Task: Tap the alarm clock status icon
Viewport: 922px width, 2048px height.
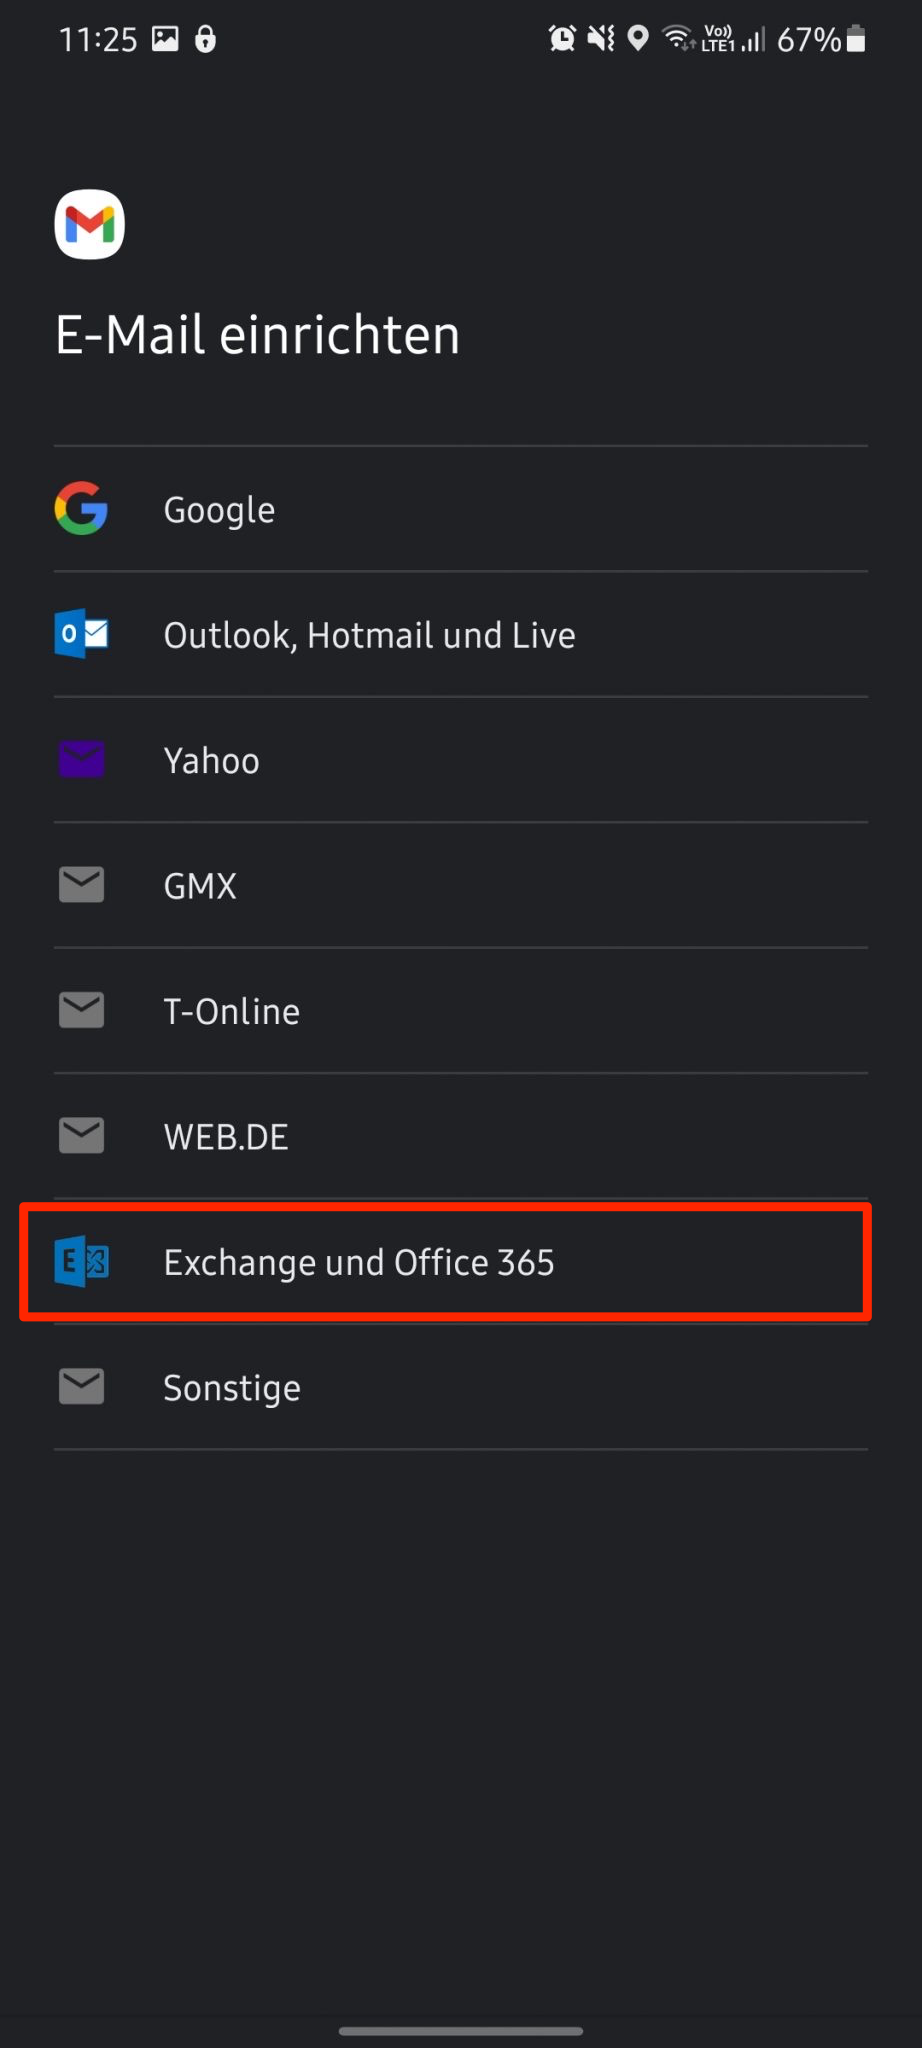Action: (562, 39)
